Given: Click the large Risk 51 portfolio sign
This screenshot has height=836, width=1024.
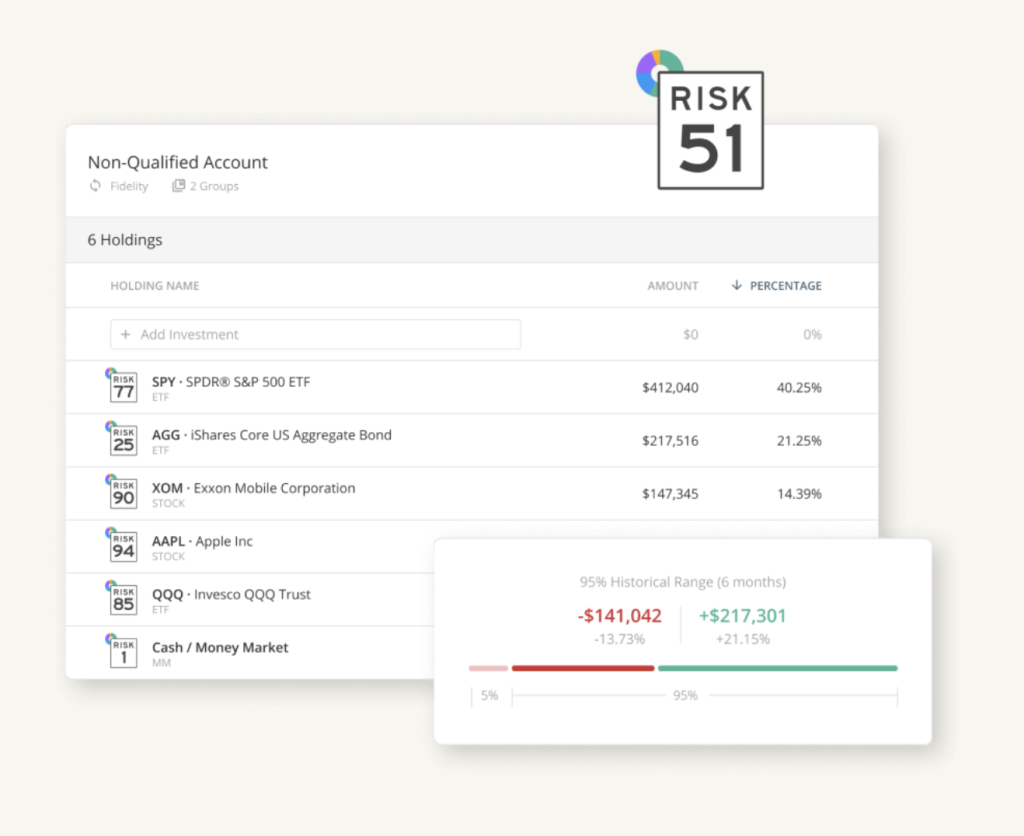Looking at the screenshot, I should 710,130.
